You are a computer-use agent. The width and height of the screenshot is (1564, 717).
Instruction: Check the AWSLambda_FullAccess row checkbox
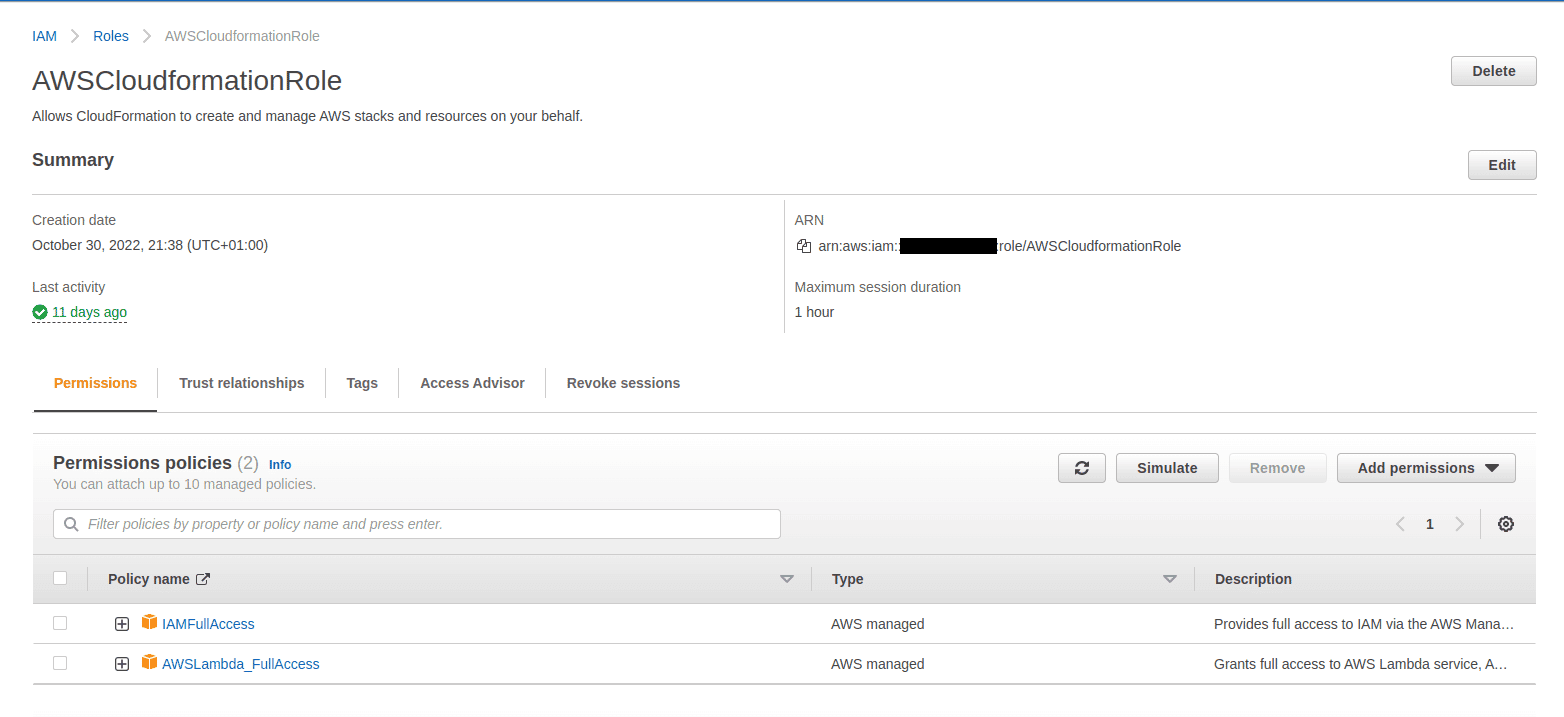click(60, 663)
